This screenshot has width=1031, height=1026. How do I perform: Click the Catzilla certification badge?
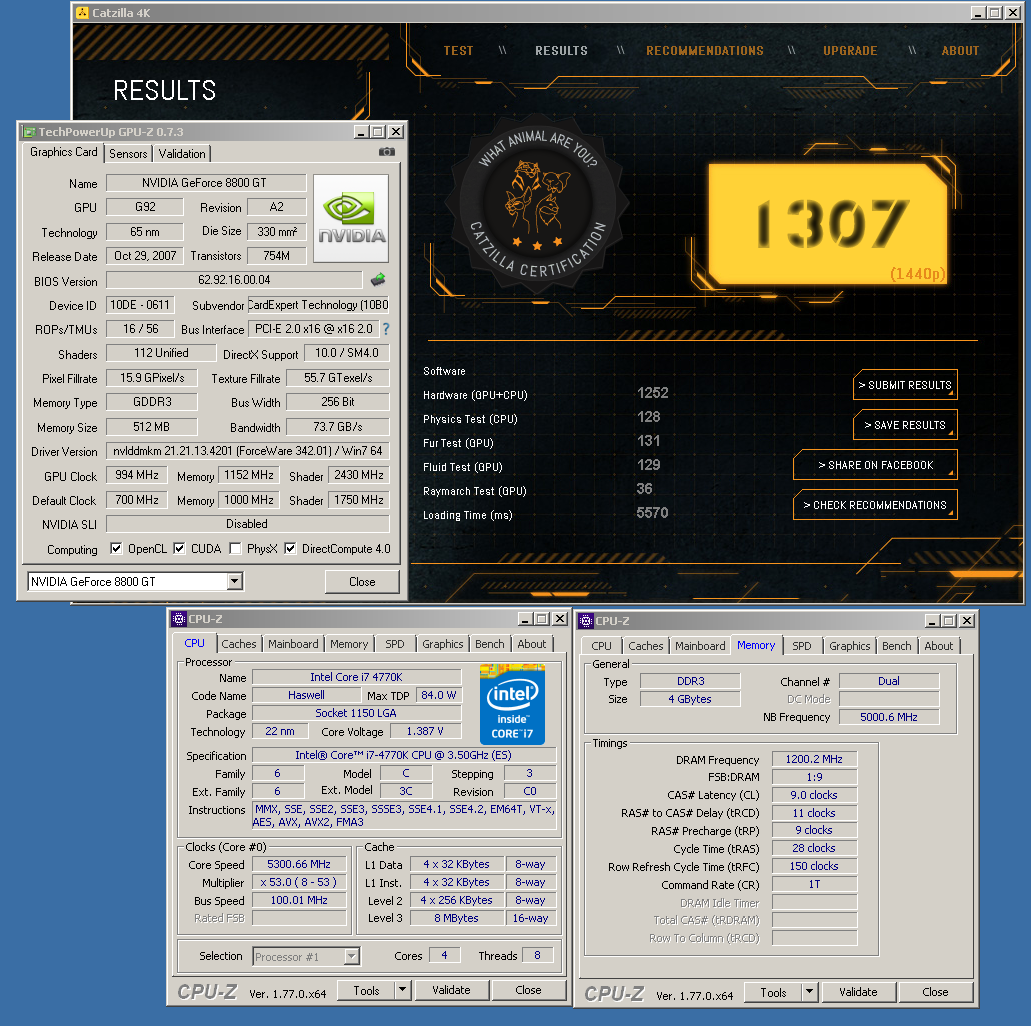537,204
